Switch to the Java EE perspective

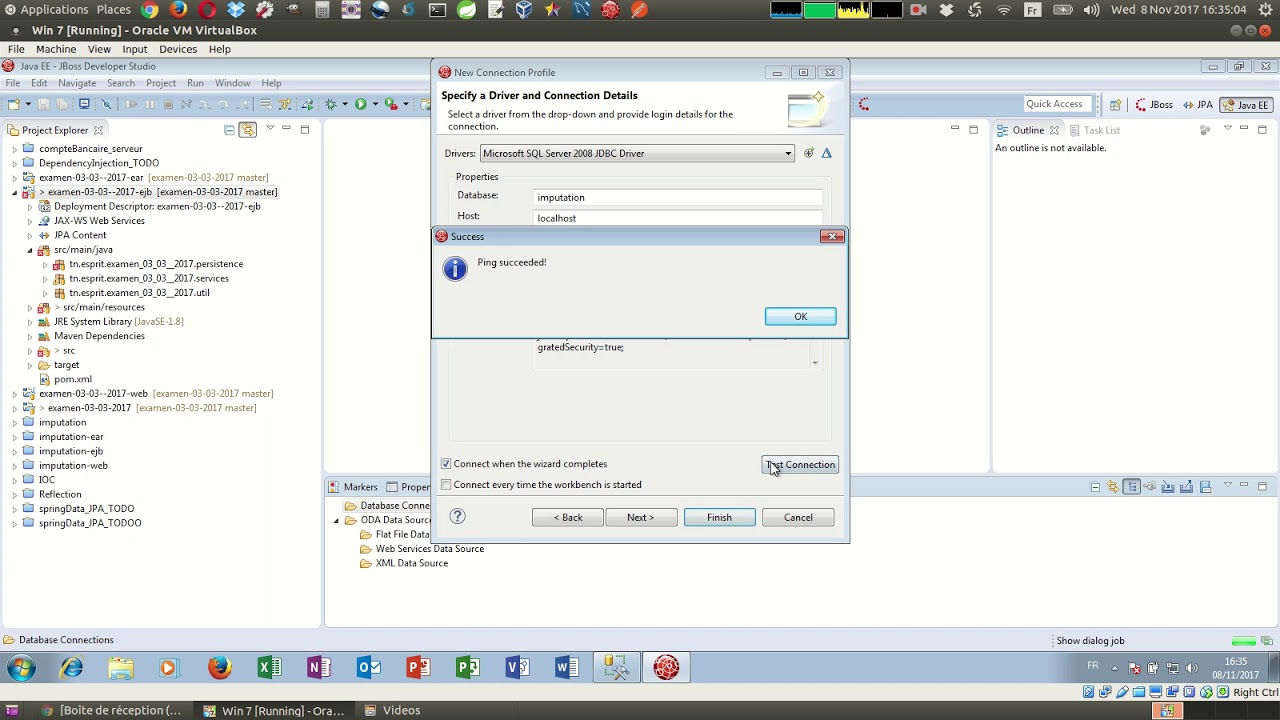[x=1245, y=104]
